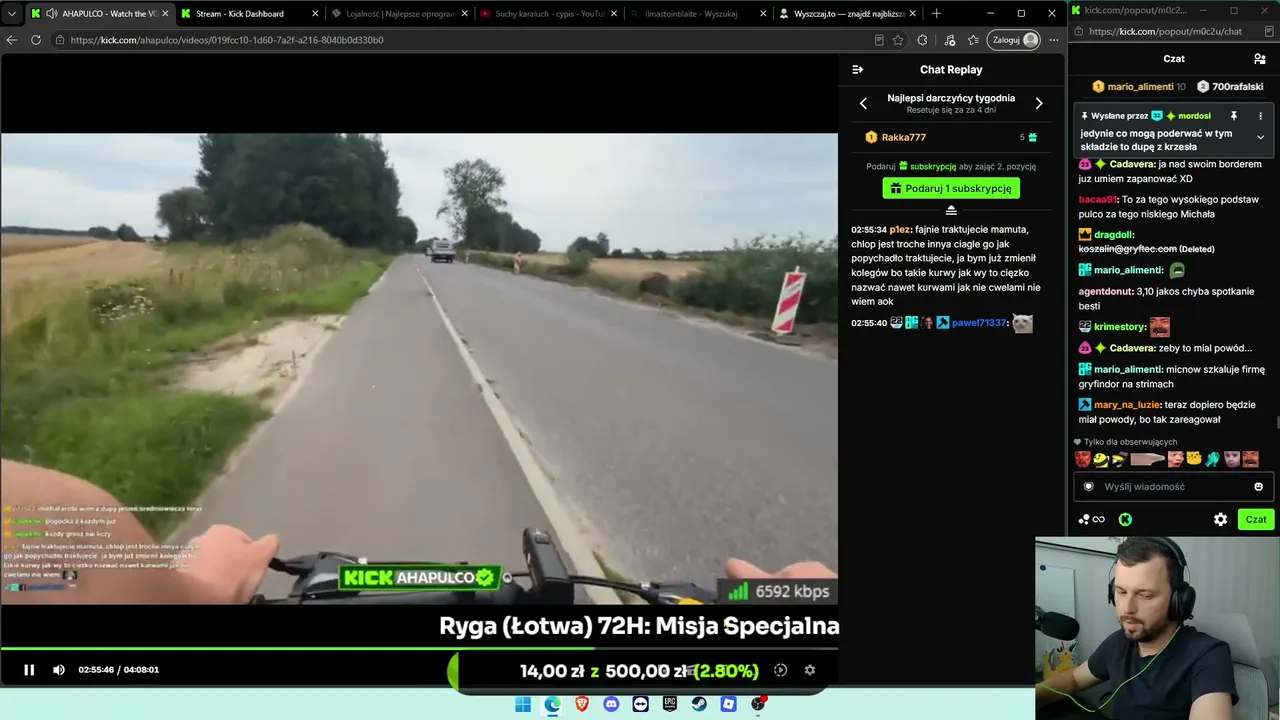Switch to Suchy karaluch YouTube tab
The width and height of the screenshot is (1280, 720).
[550, 14]
